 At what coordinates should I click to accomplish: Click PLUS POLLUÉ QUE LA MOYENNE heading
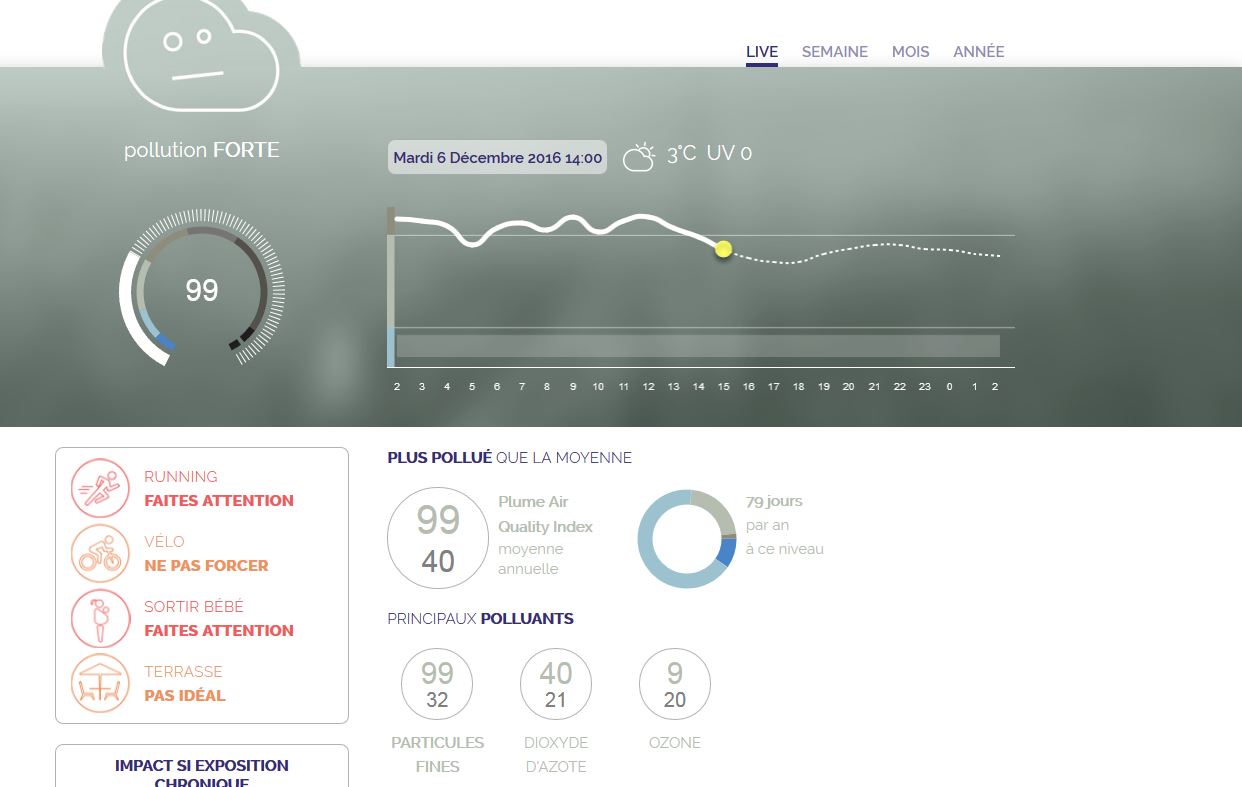[510, 458]
